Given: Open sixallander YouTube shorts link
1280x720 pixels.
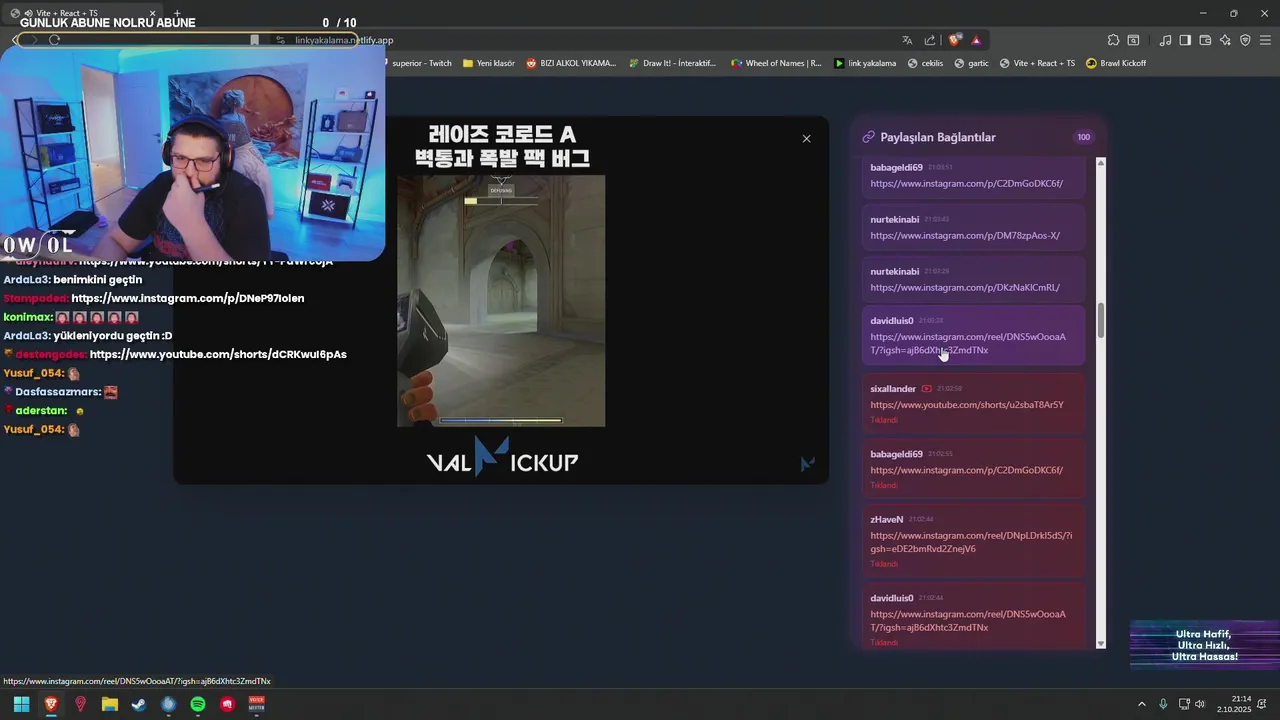Looking at the screenshot, I should click(x=967, y=405).
